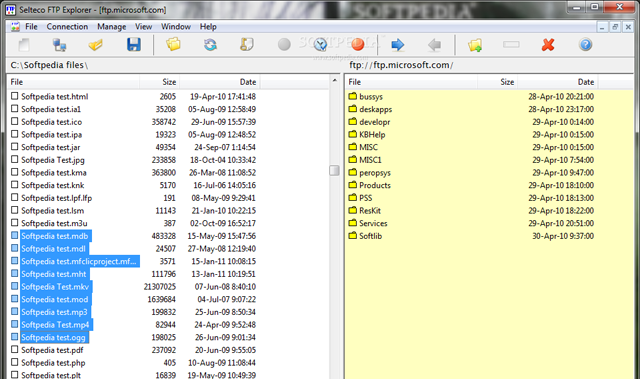
Task: Click the local pane scrollbar thumb
Action: coord(334,170)
